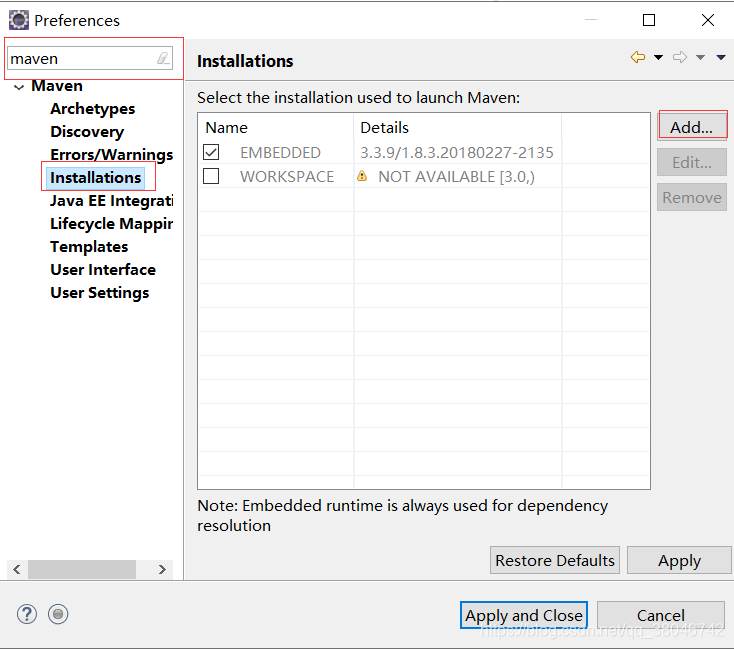Screen dimensions: 734x649
Task: Click the Apply button
Action: tap(679, 560)
